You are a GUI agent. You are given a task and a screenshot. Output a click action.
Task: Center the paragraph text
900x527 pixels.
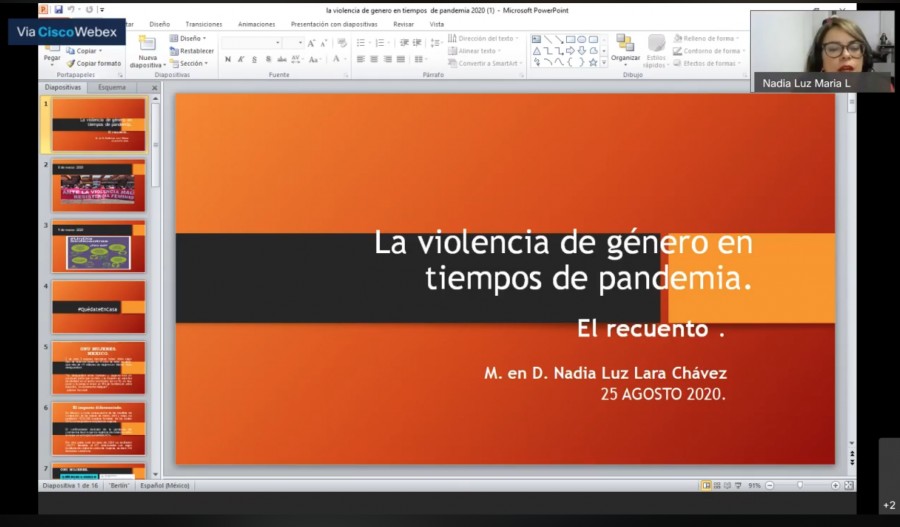pos(374,59)
